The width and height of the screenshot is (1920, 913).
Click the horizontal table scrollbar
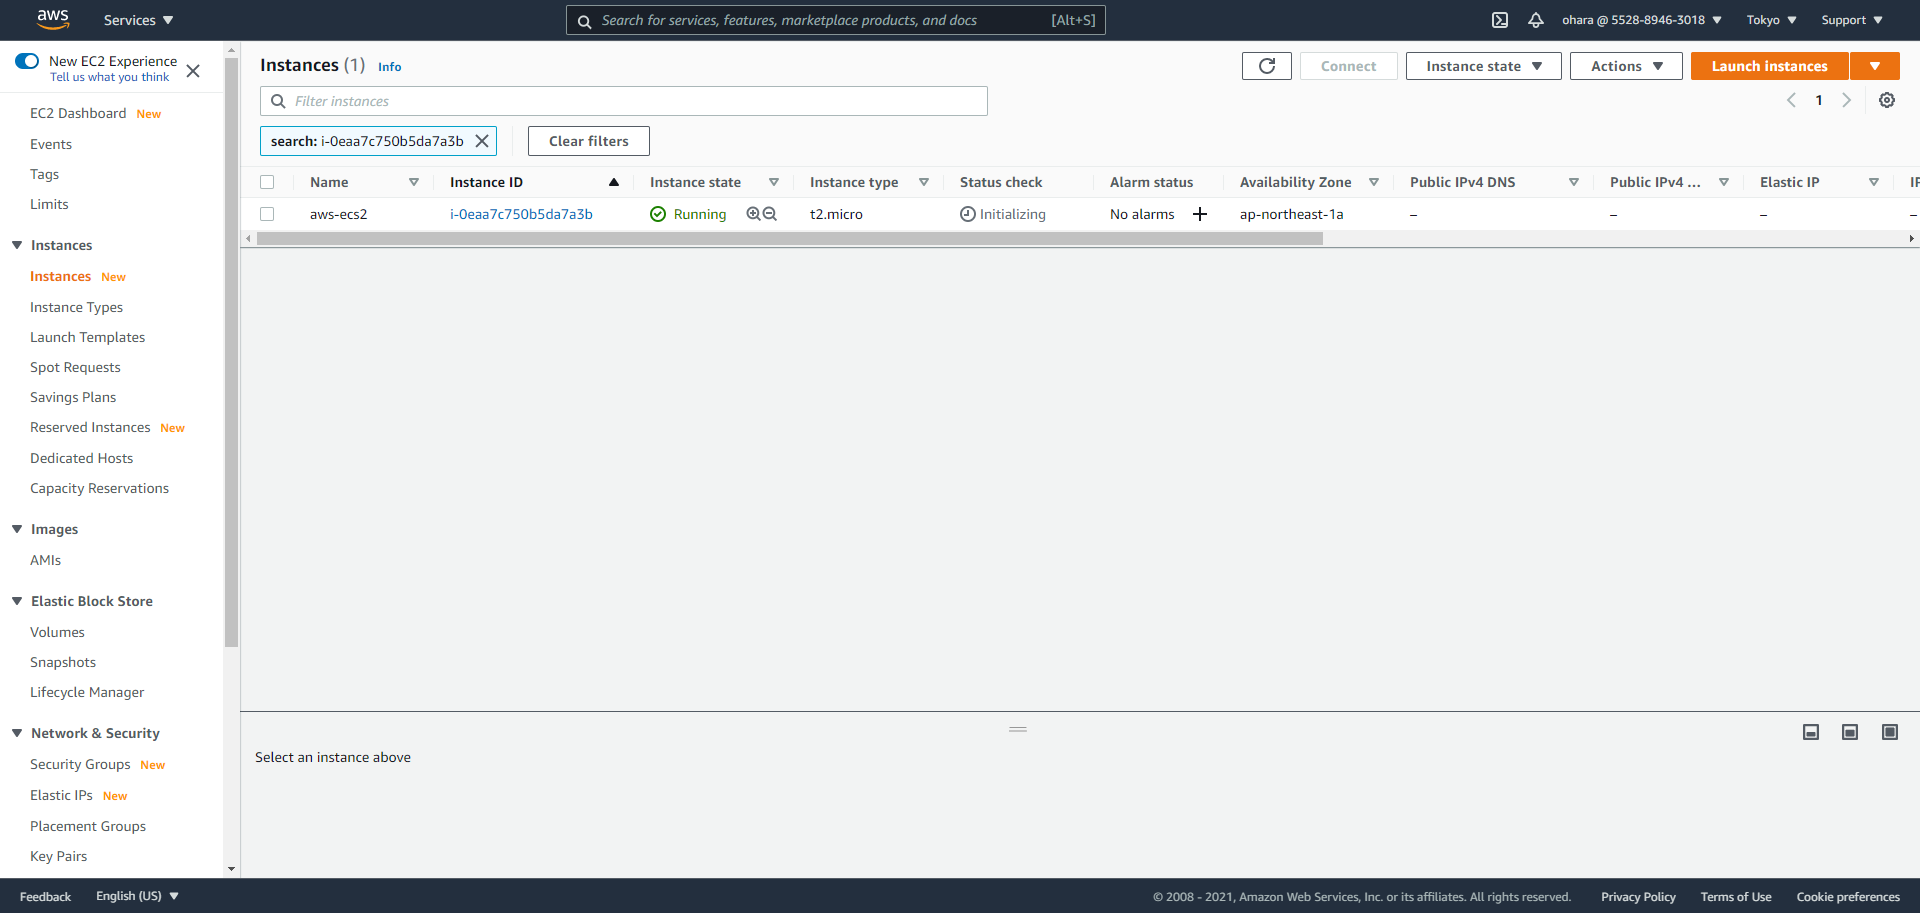click(x=790, y=239)
